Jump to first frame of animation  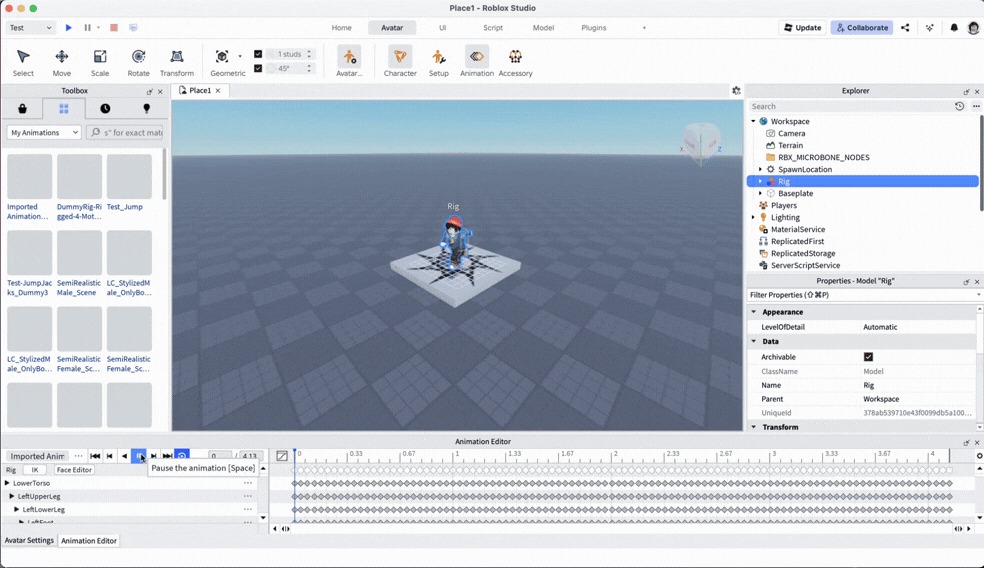point(95,456)
